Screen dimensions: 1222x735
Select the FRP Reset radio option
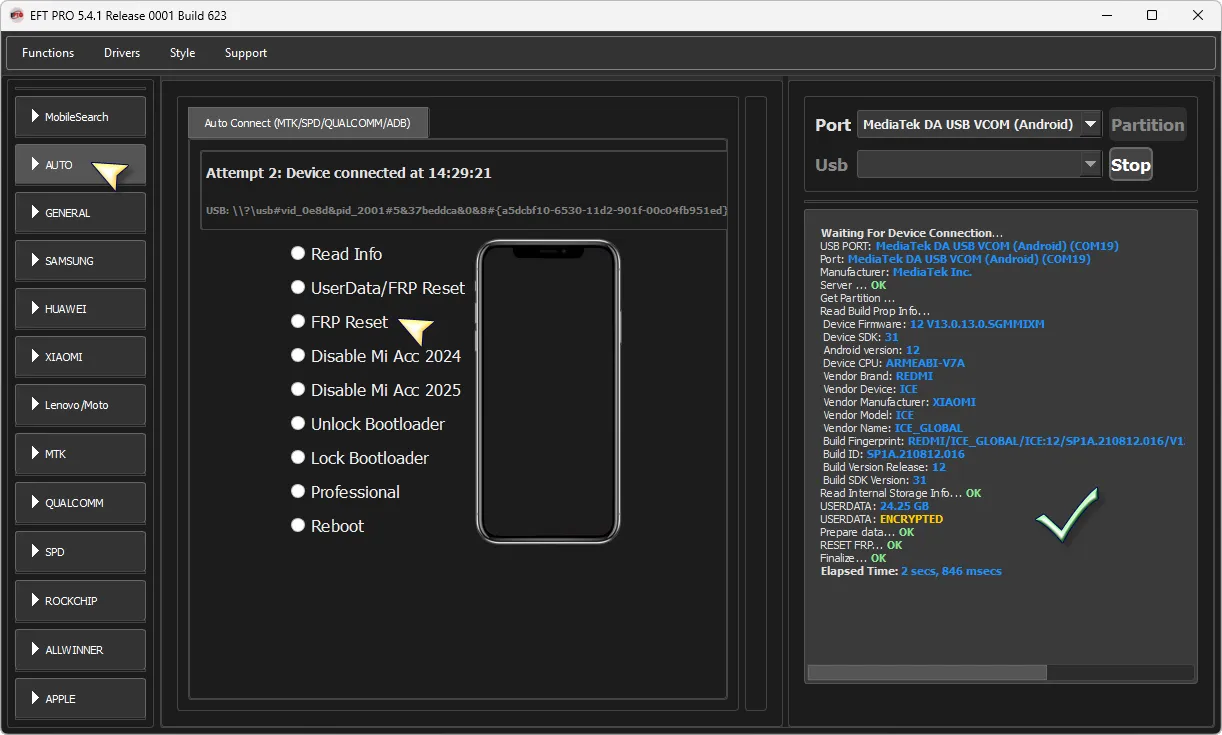pos(298,322)
